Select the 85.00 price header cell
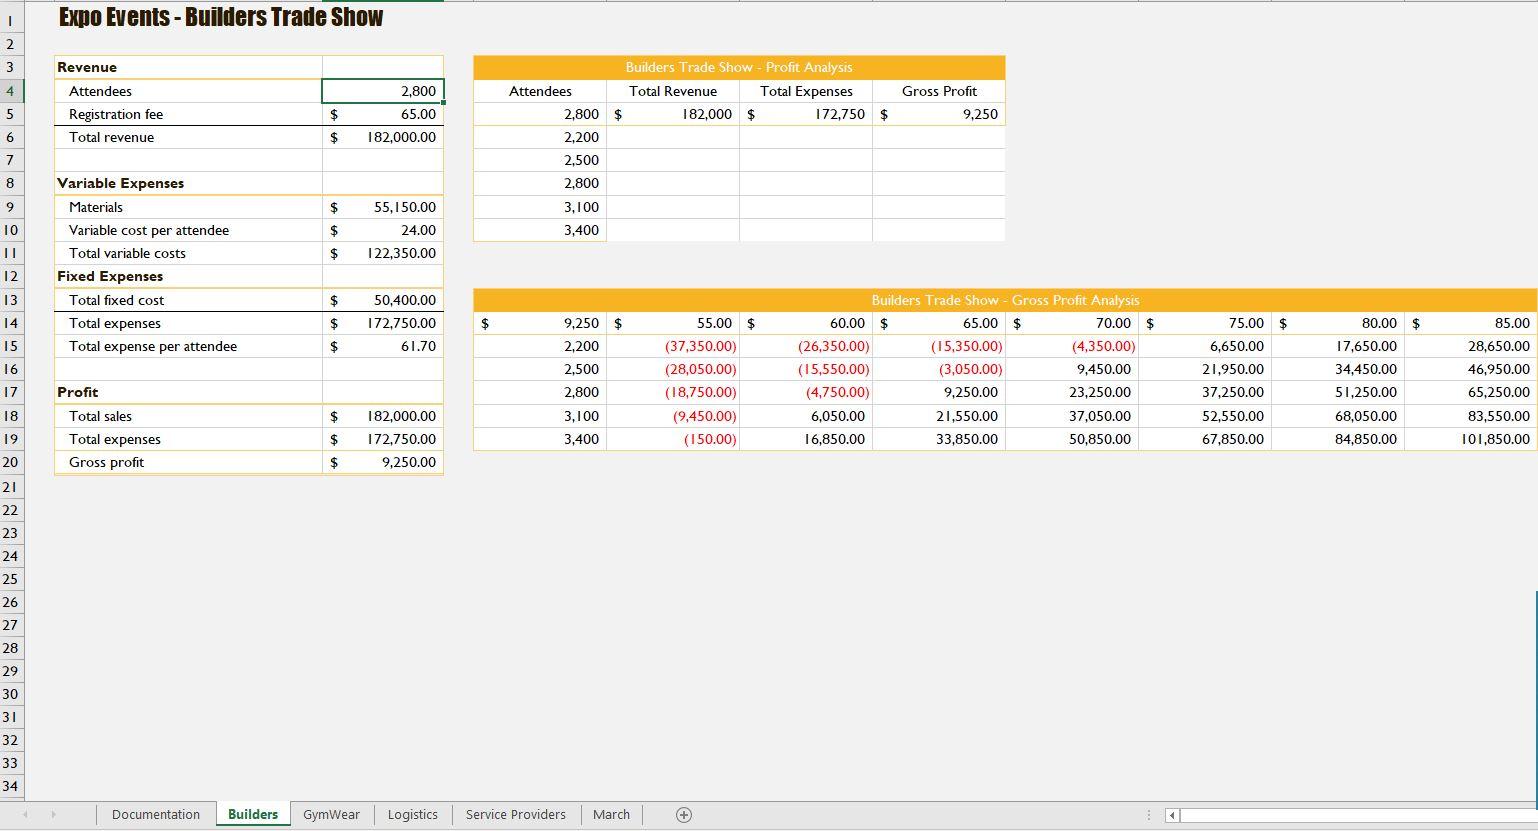 1471,323
